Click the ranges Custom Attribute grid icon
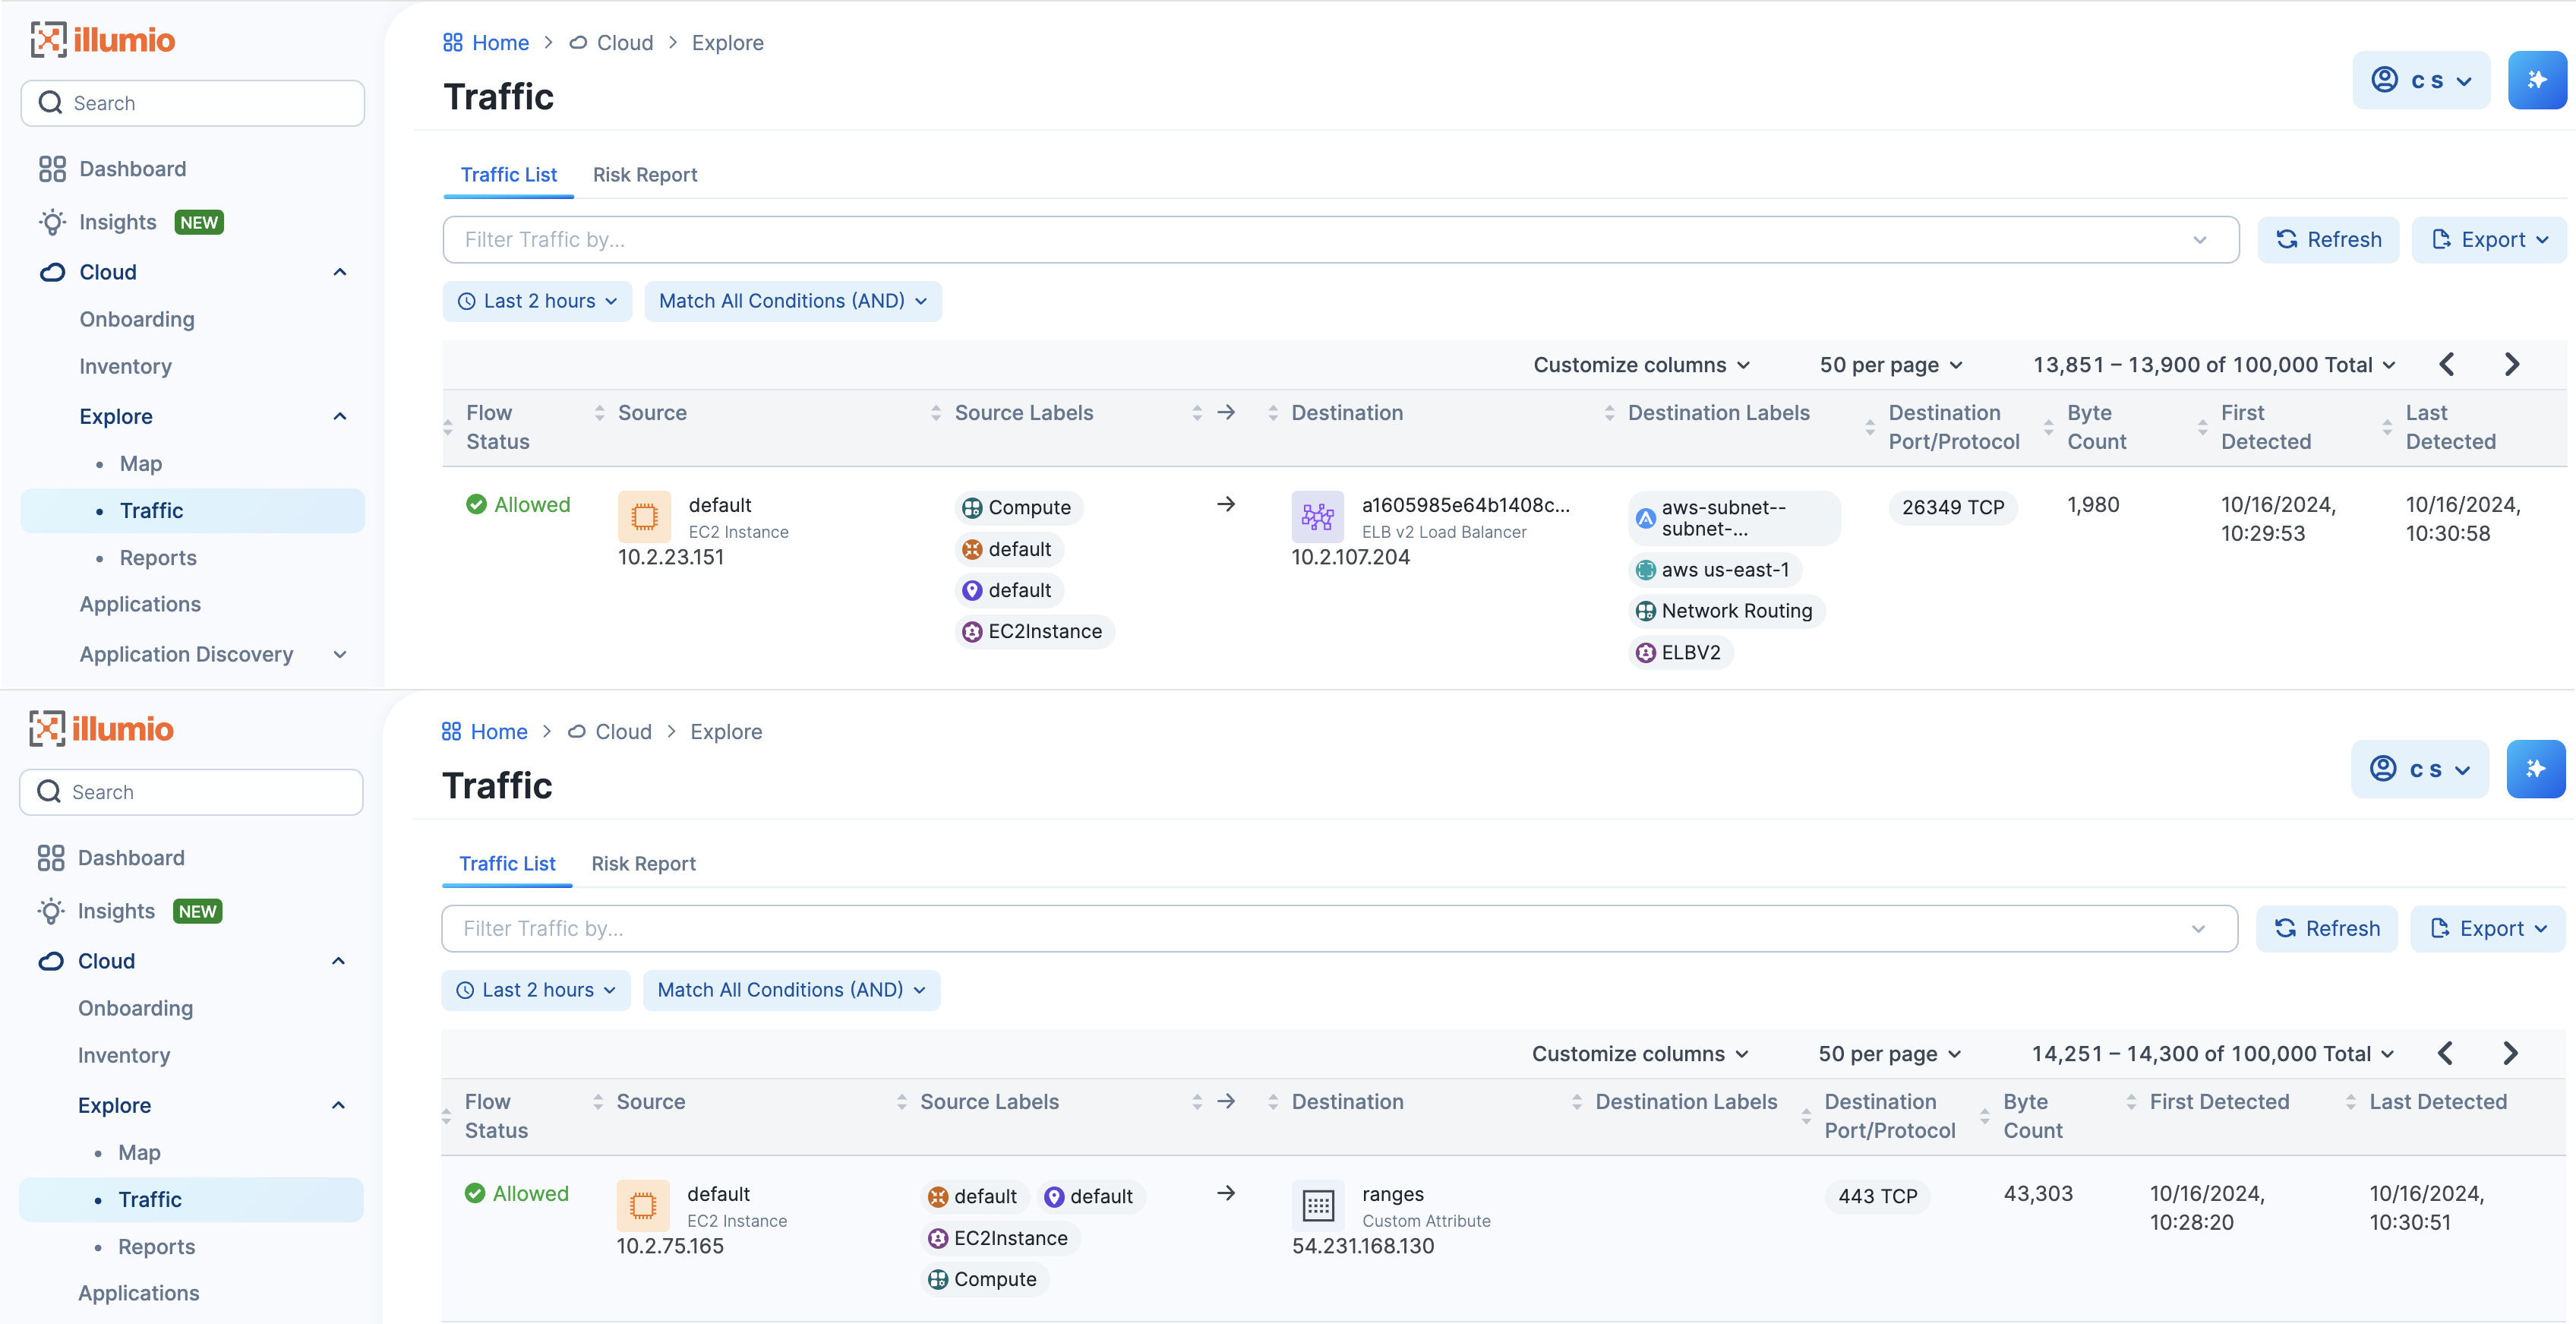This screenshot has height=1324, width=2576. [x=1318, y=1206]
